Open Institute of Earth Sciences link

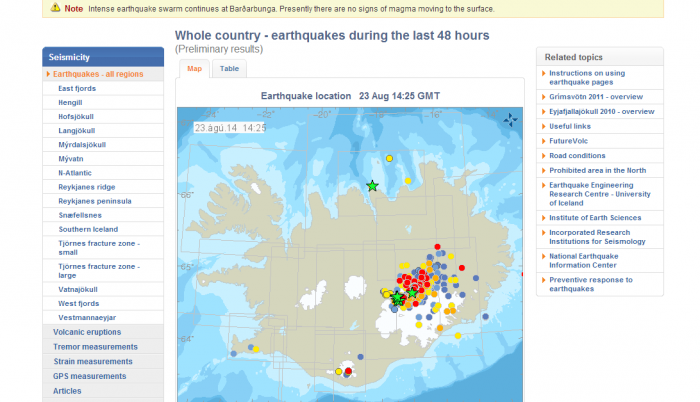point(594,217)
